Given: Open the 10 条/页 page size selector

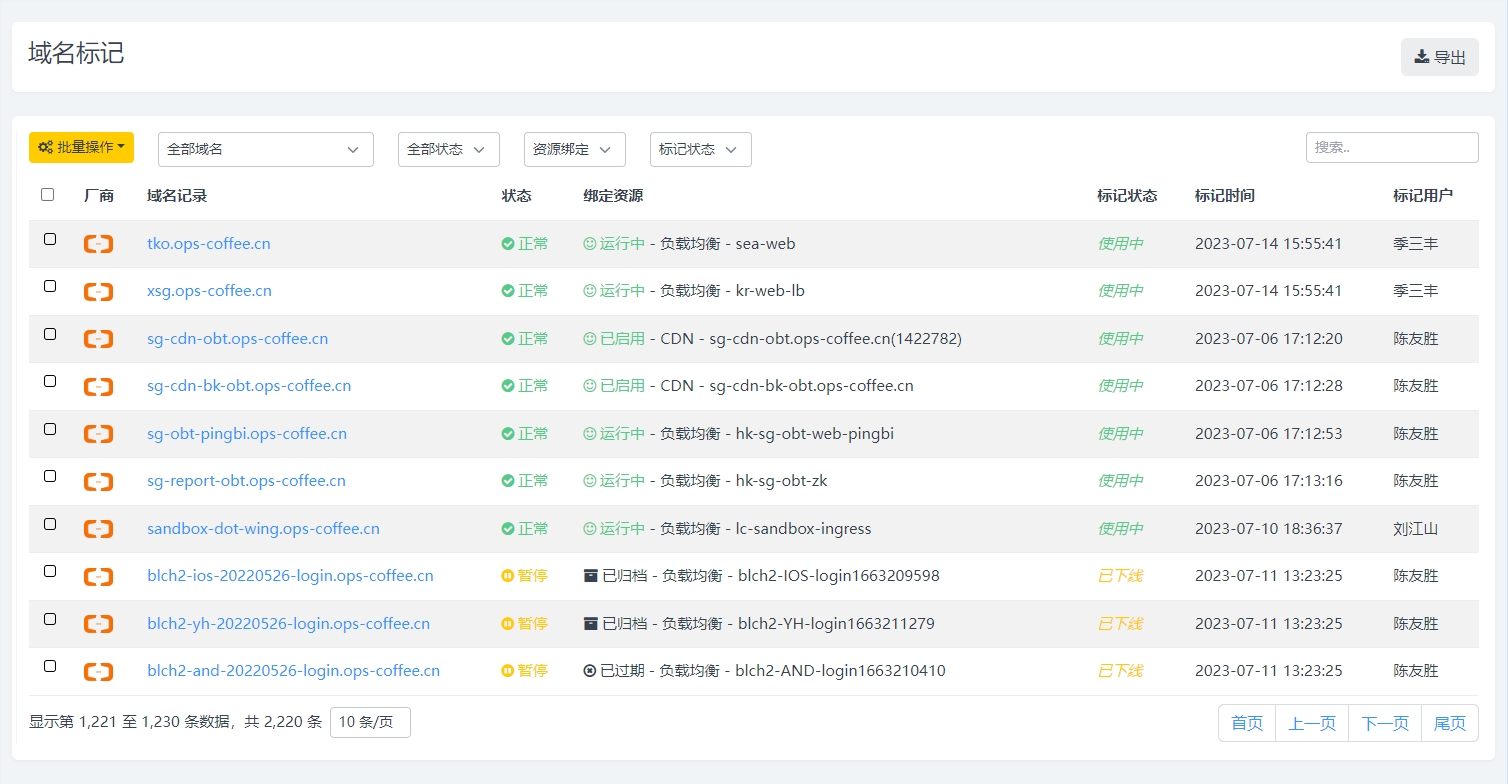Looking at the screenshot, I should [370, 723].
